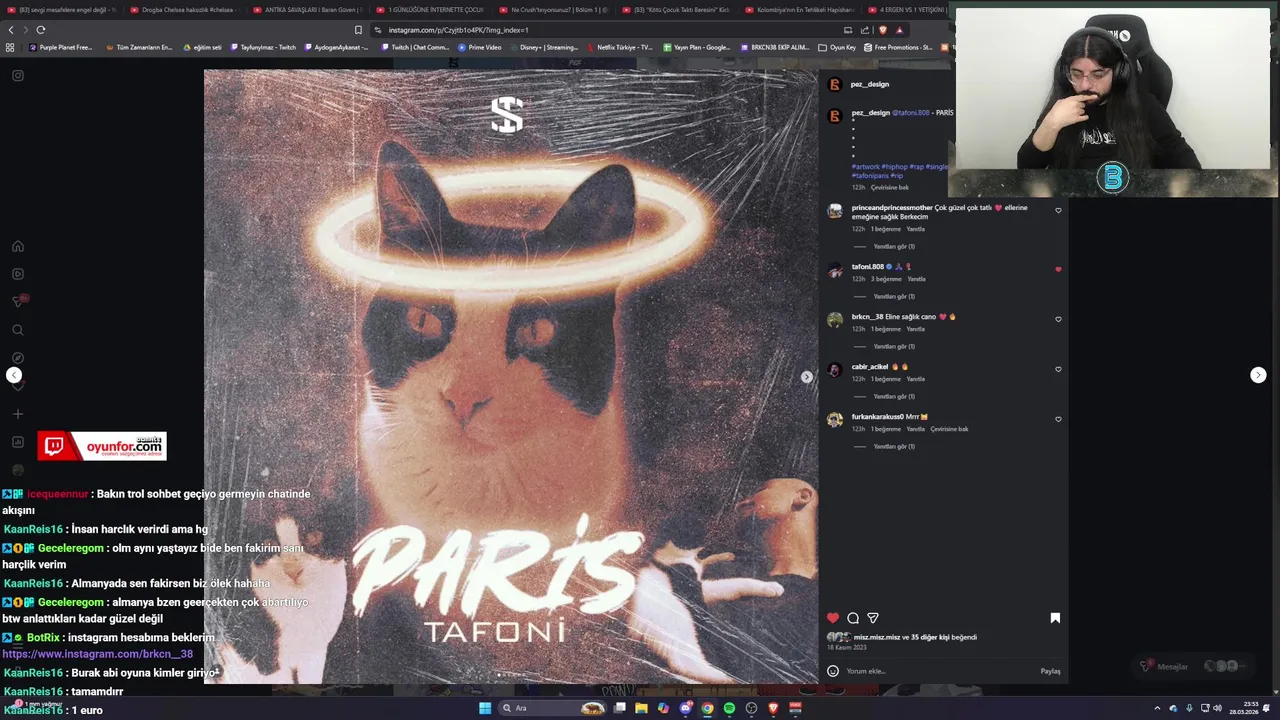Click the Yorum ekle comment field

[940, 671]
